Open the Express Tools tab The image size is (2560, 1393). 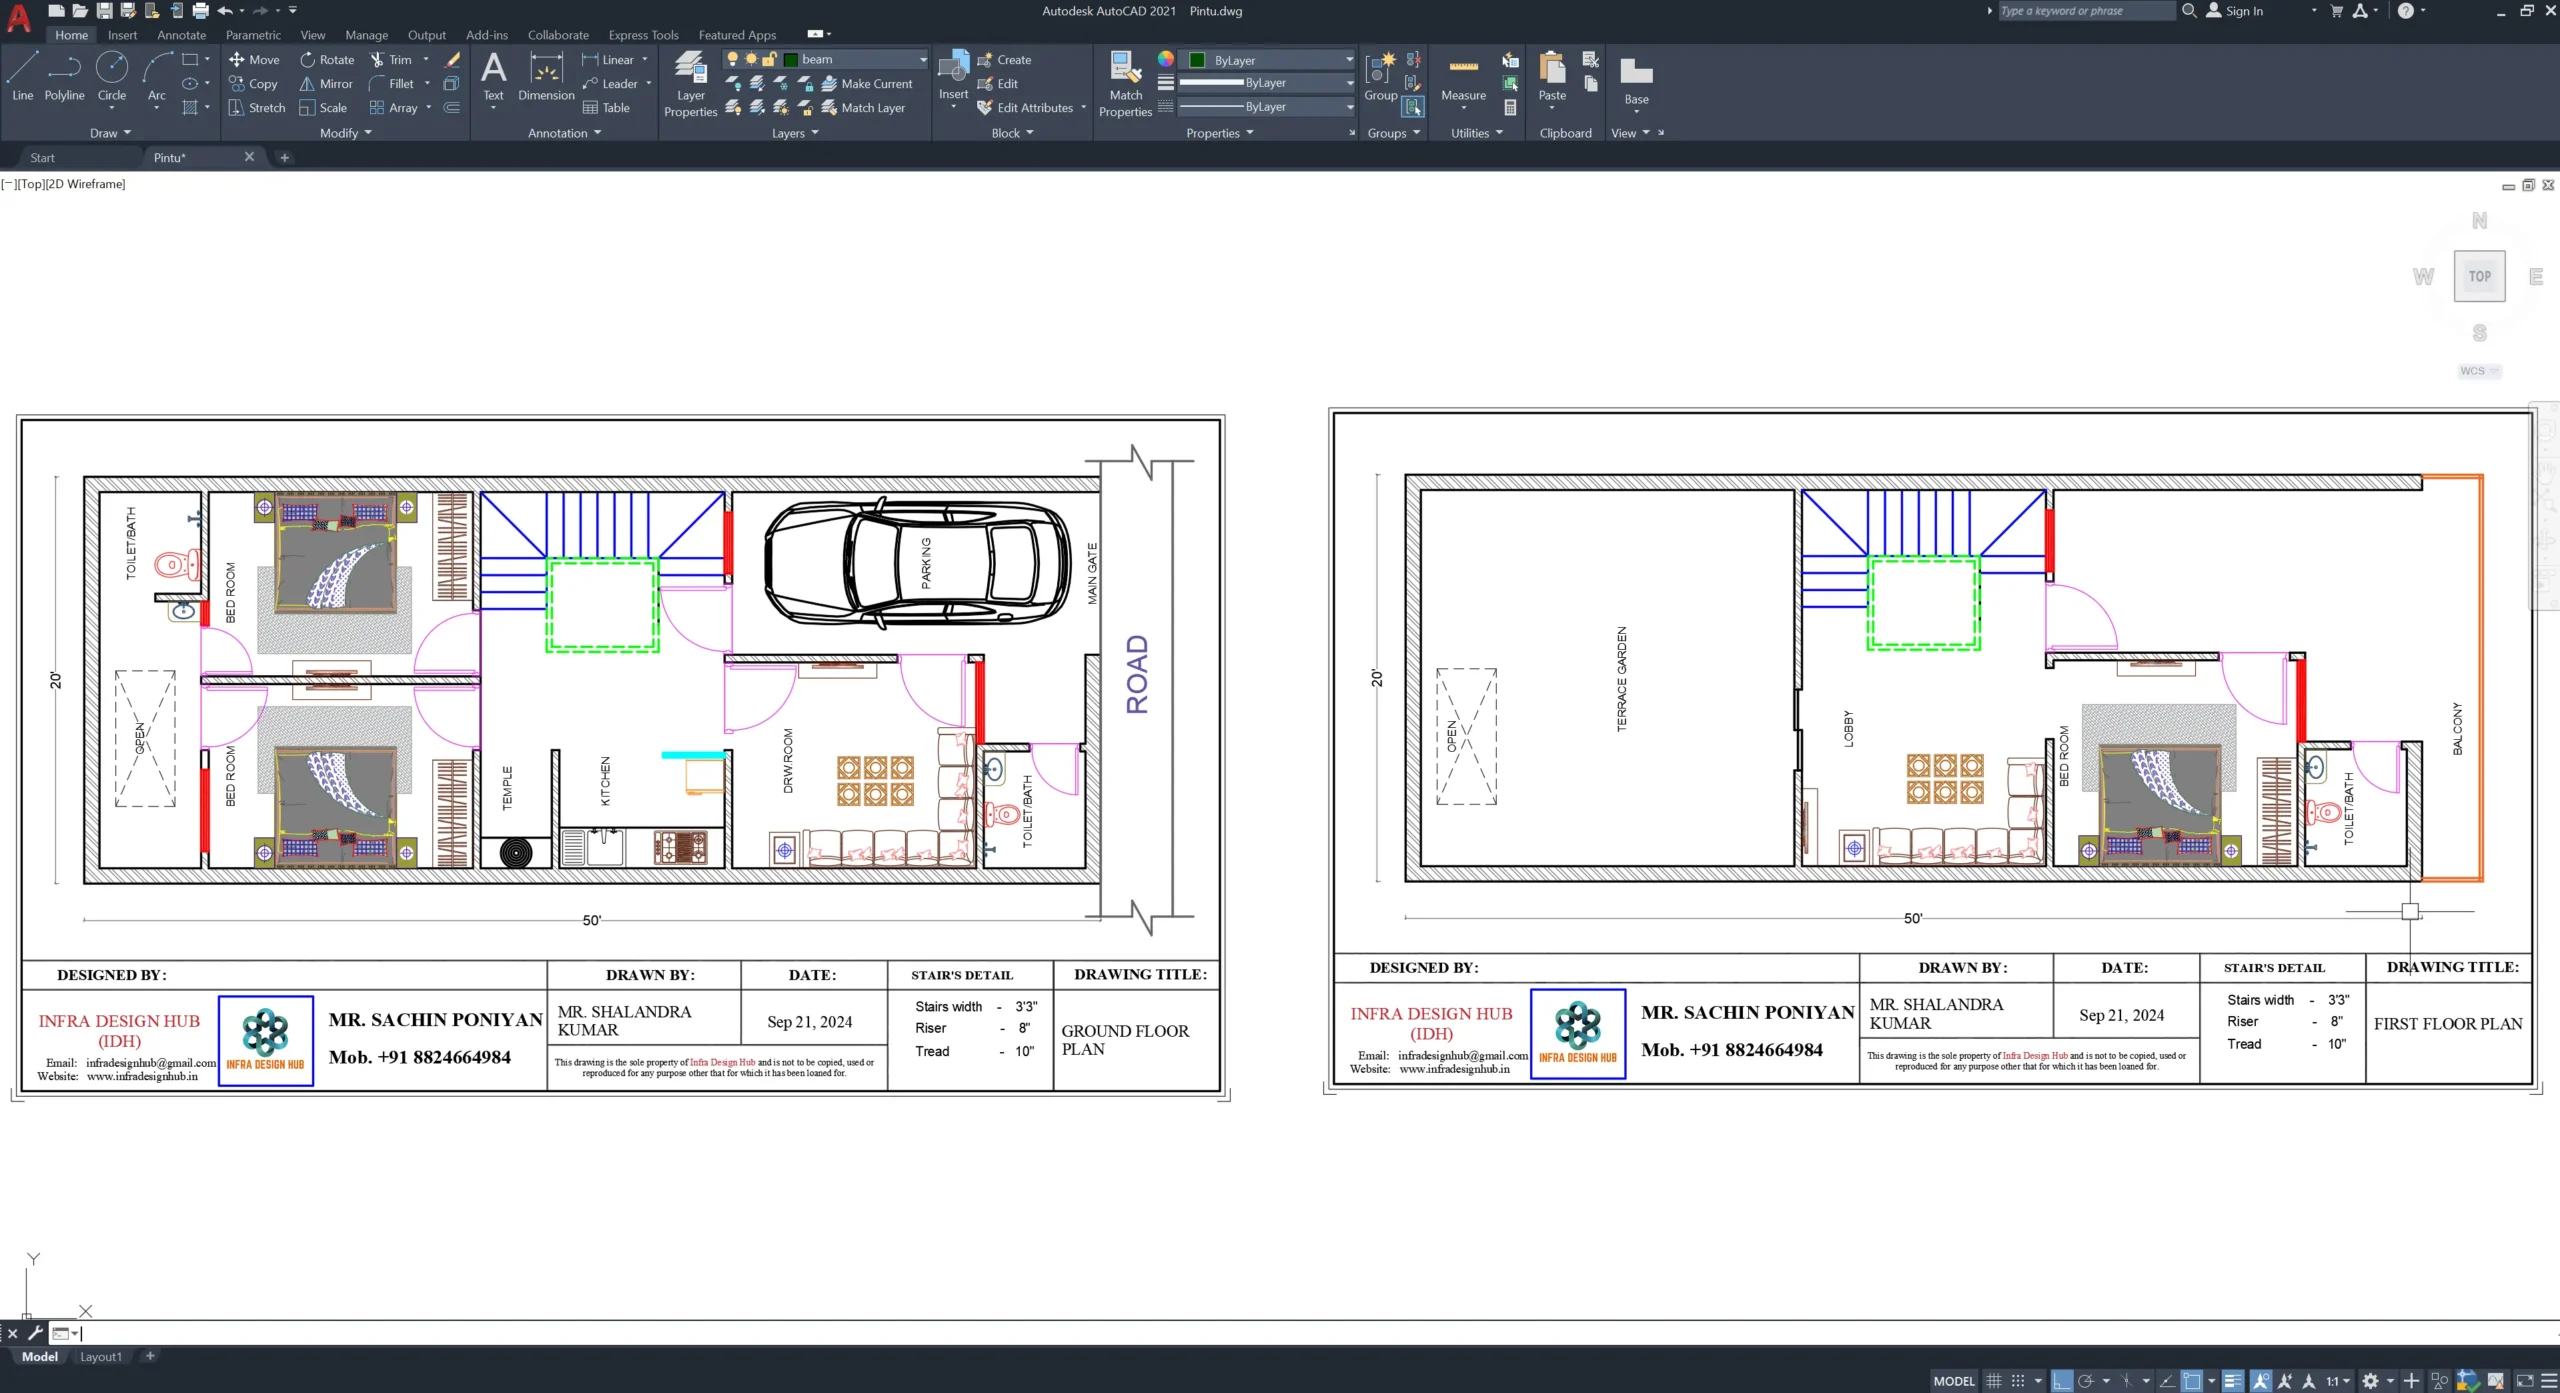pos(643,35)
